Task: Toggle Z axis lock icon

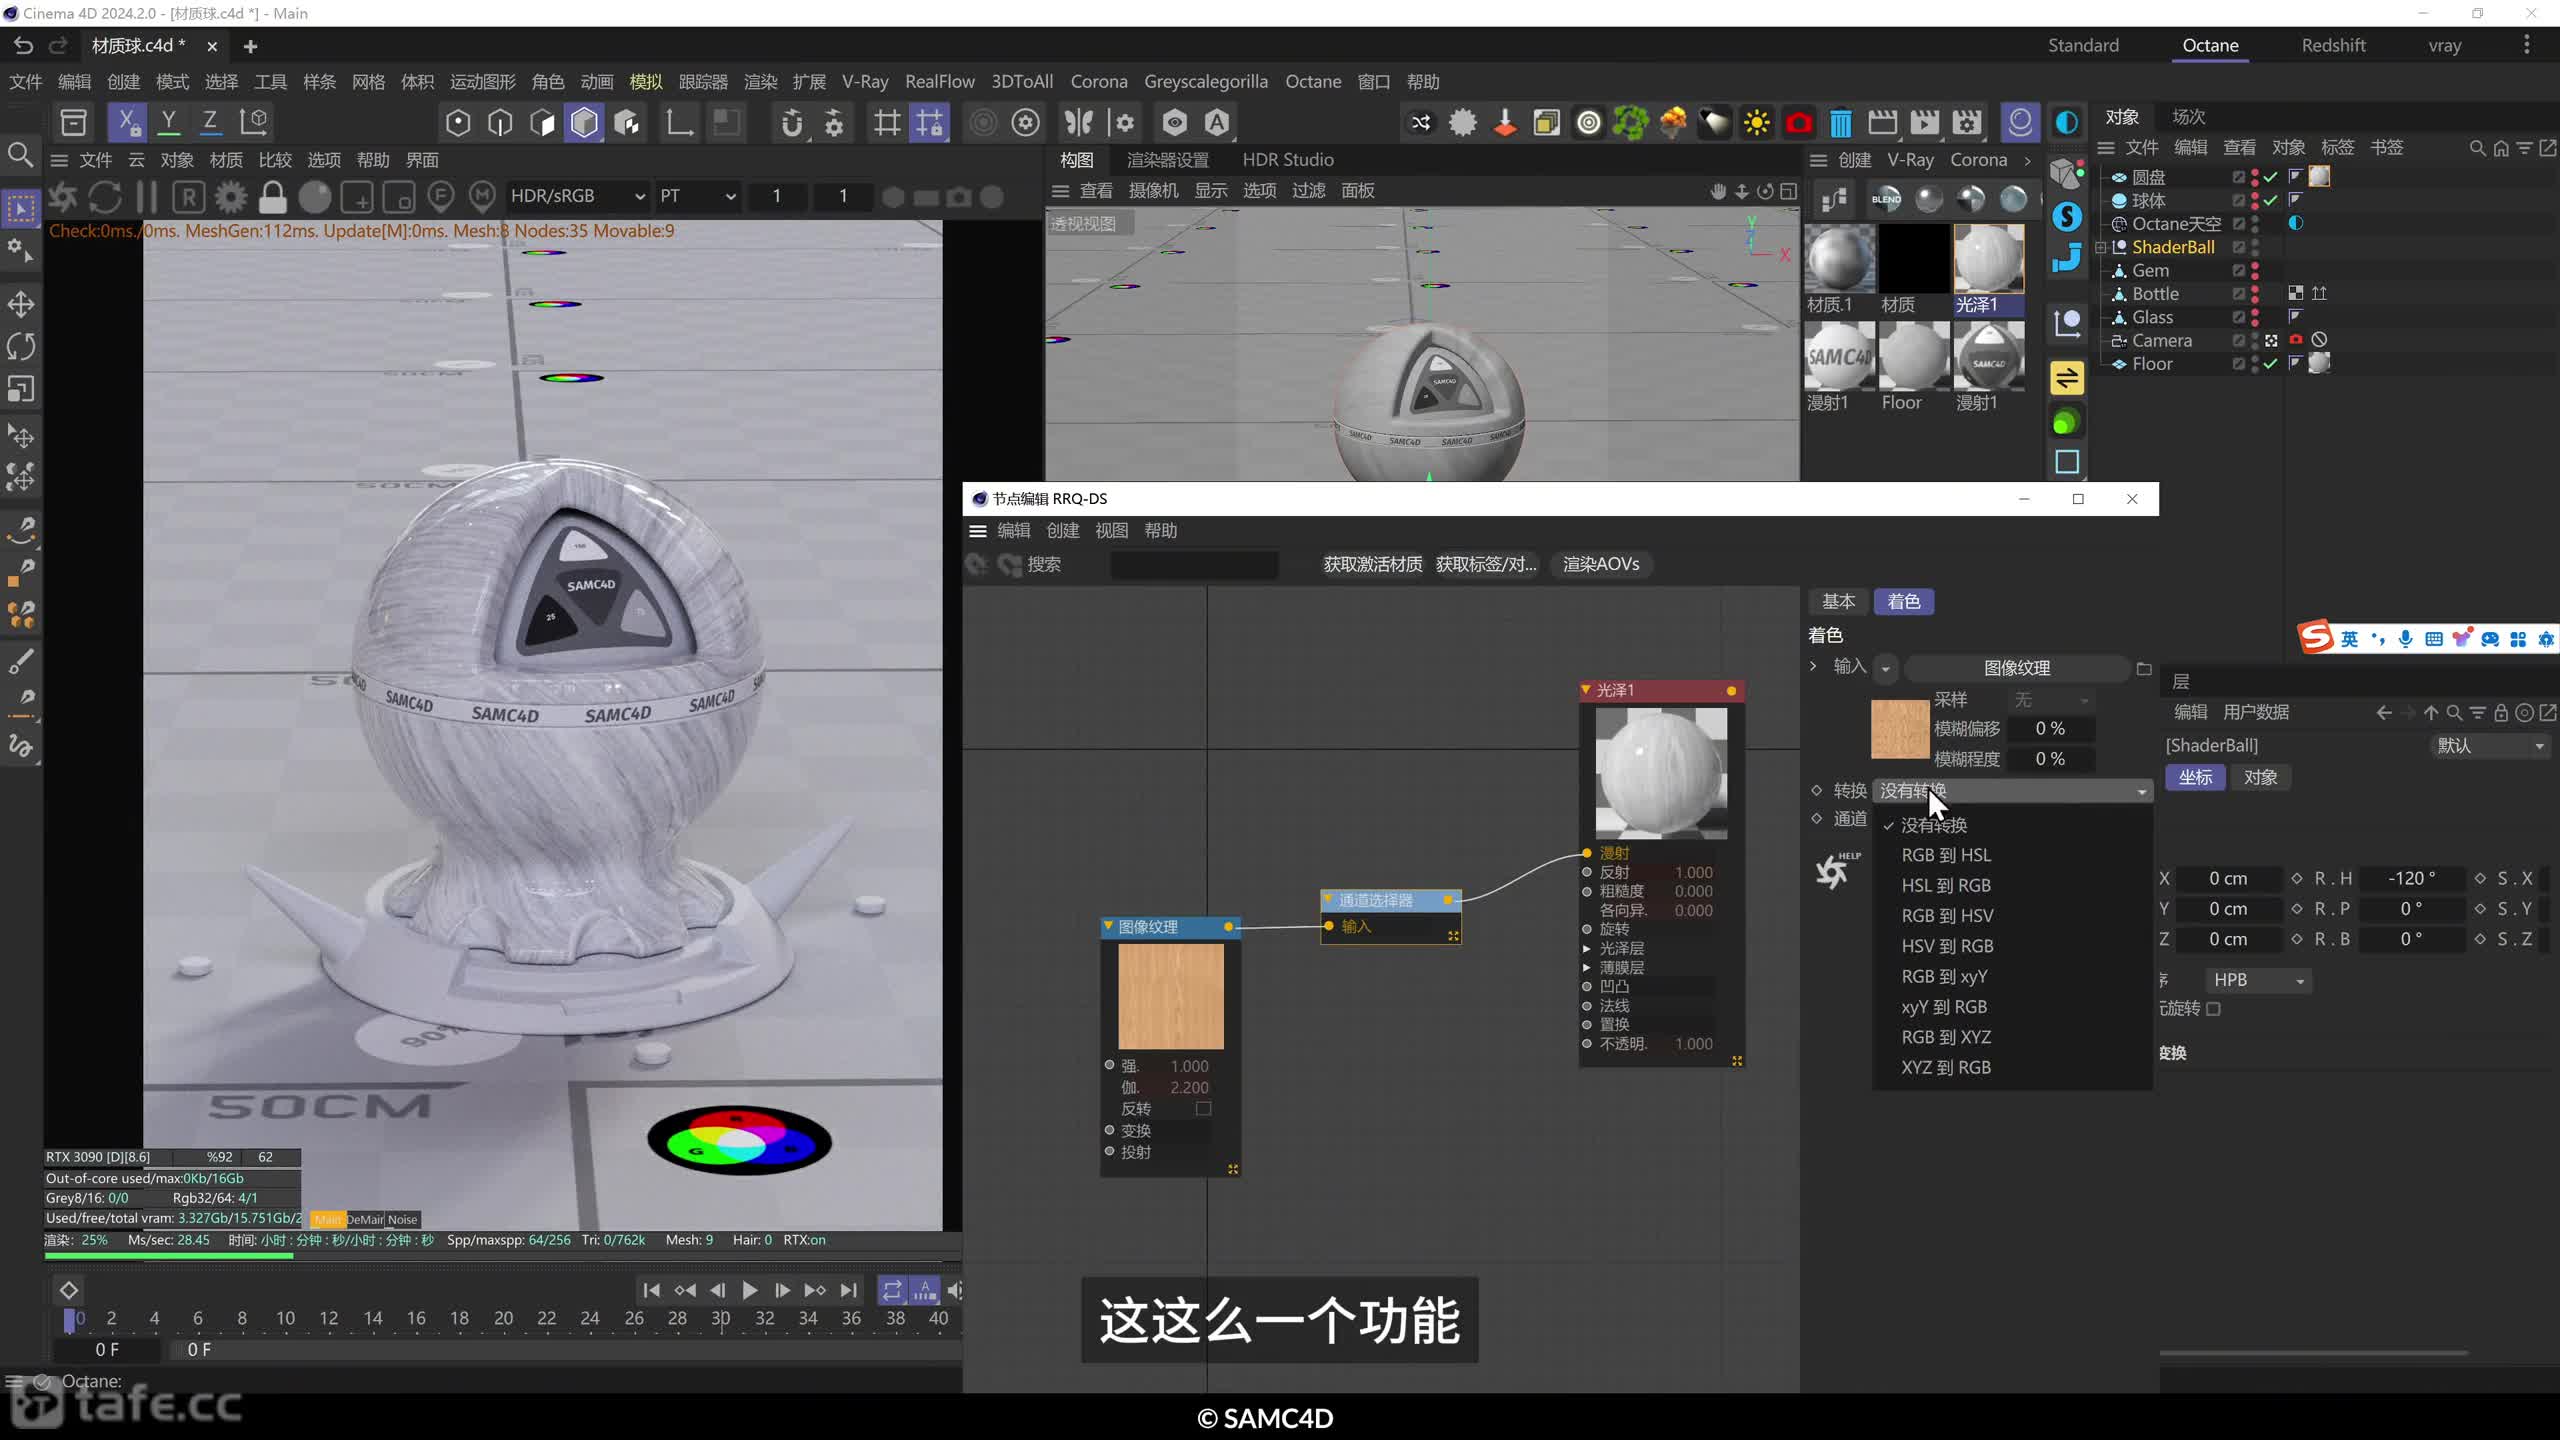Action: [210, 122]
